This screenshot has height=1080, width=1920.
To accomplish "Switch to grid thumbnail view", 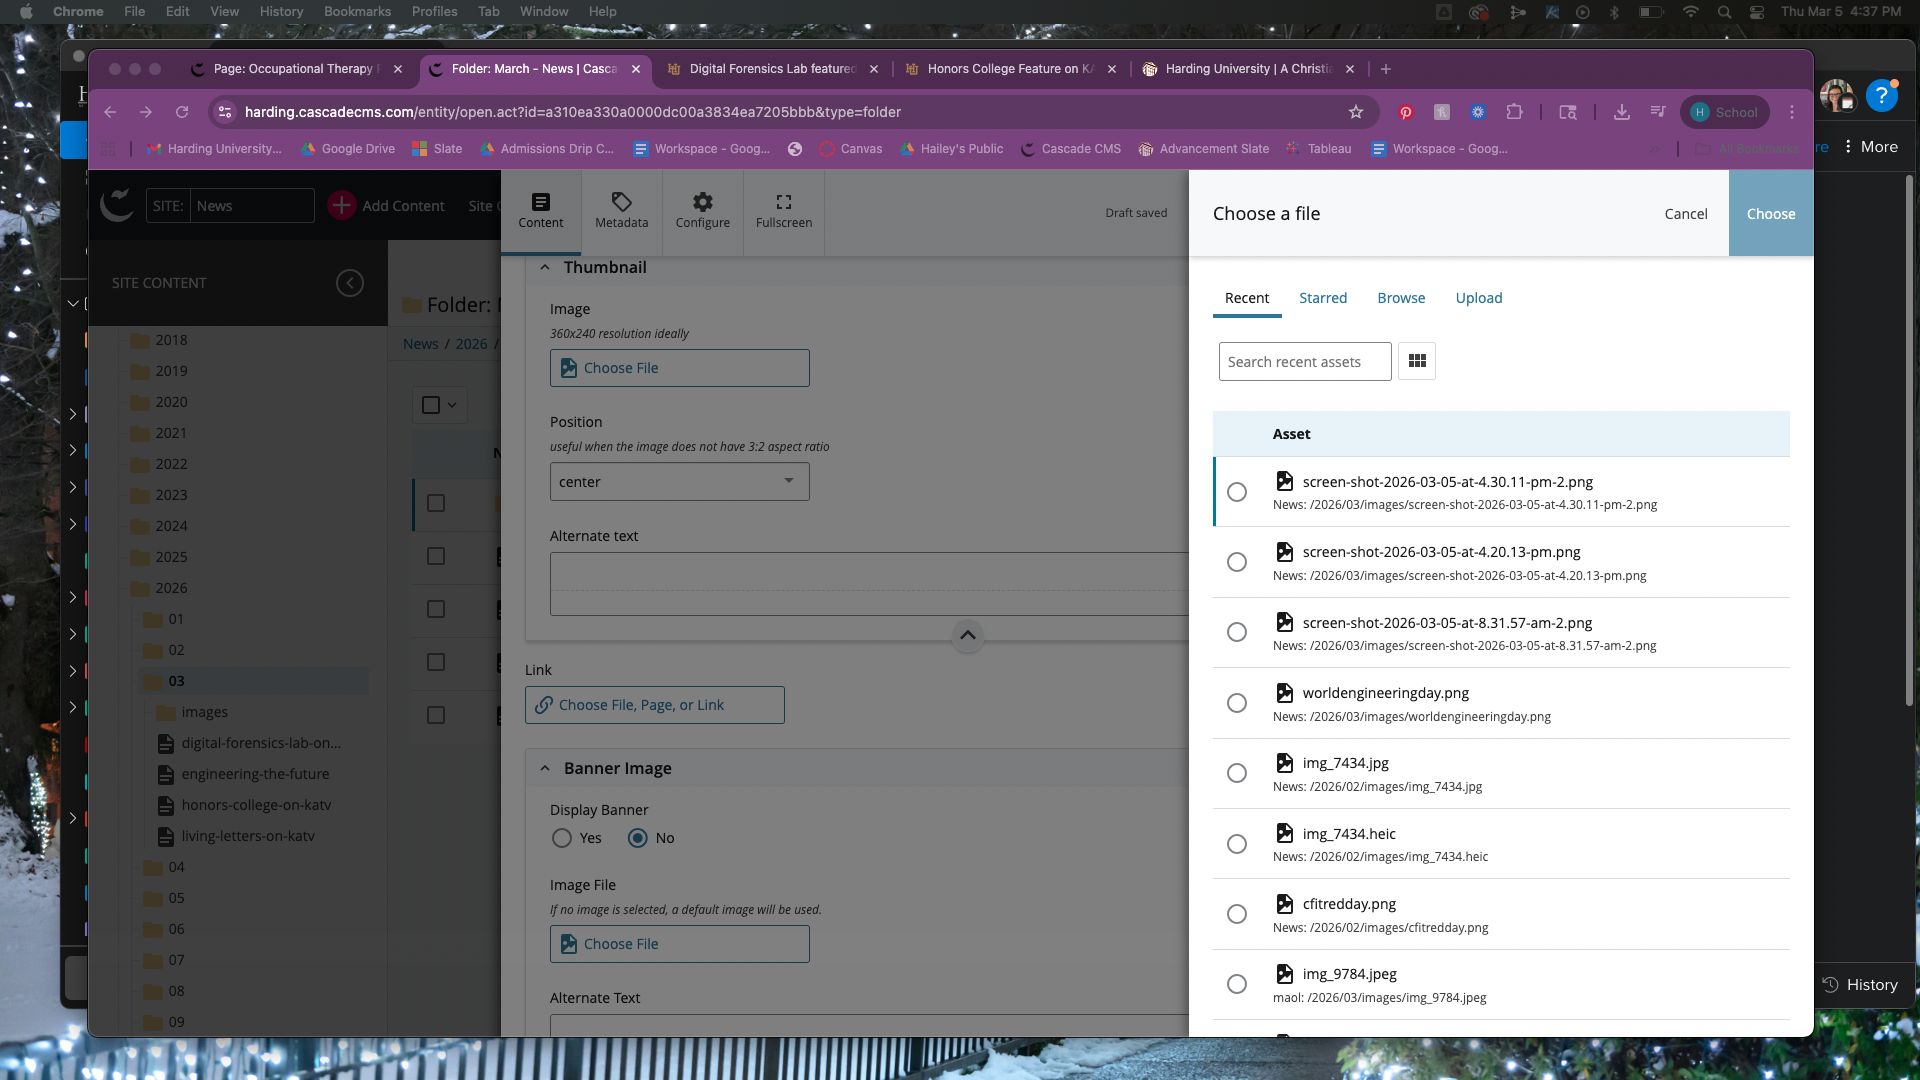I will [x=1416, y=361].
